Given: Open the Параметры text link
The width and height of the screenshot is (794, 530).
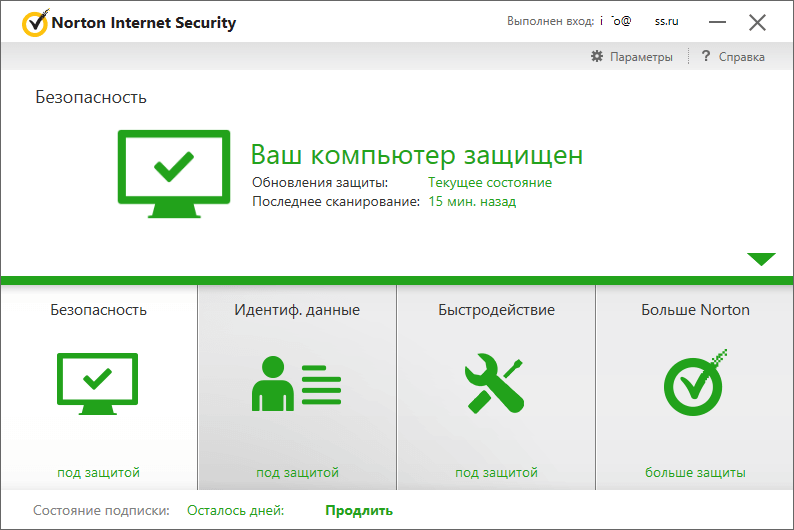Looking at the screenshot, I should 641,57.
